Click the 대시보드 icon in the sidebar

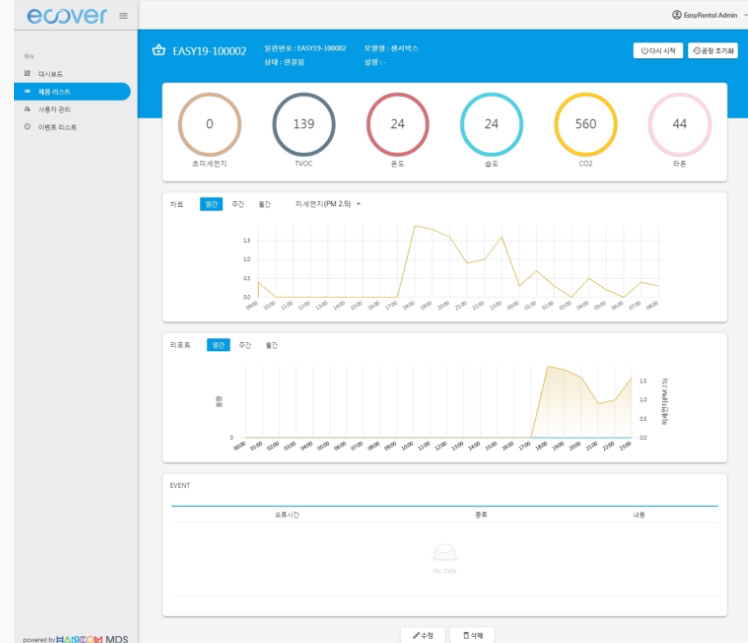click(27, 74)
